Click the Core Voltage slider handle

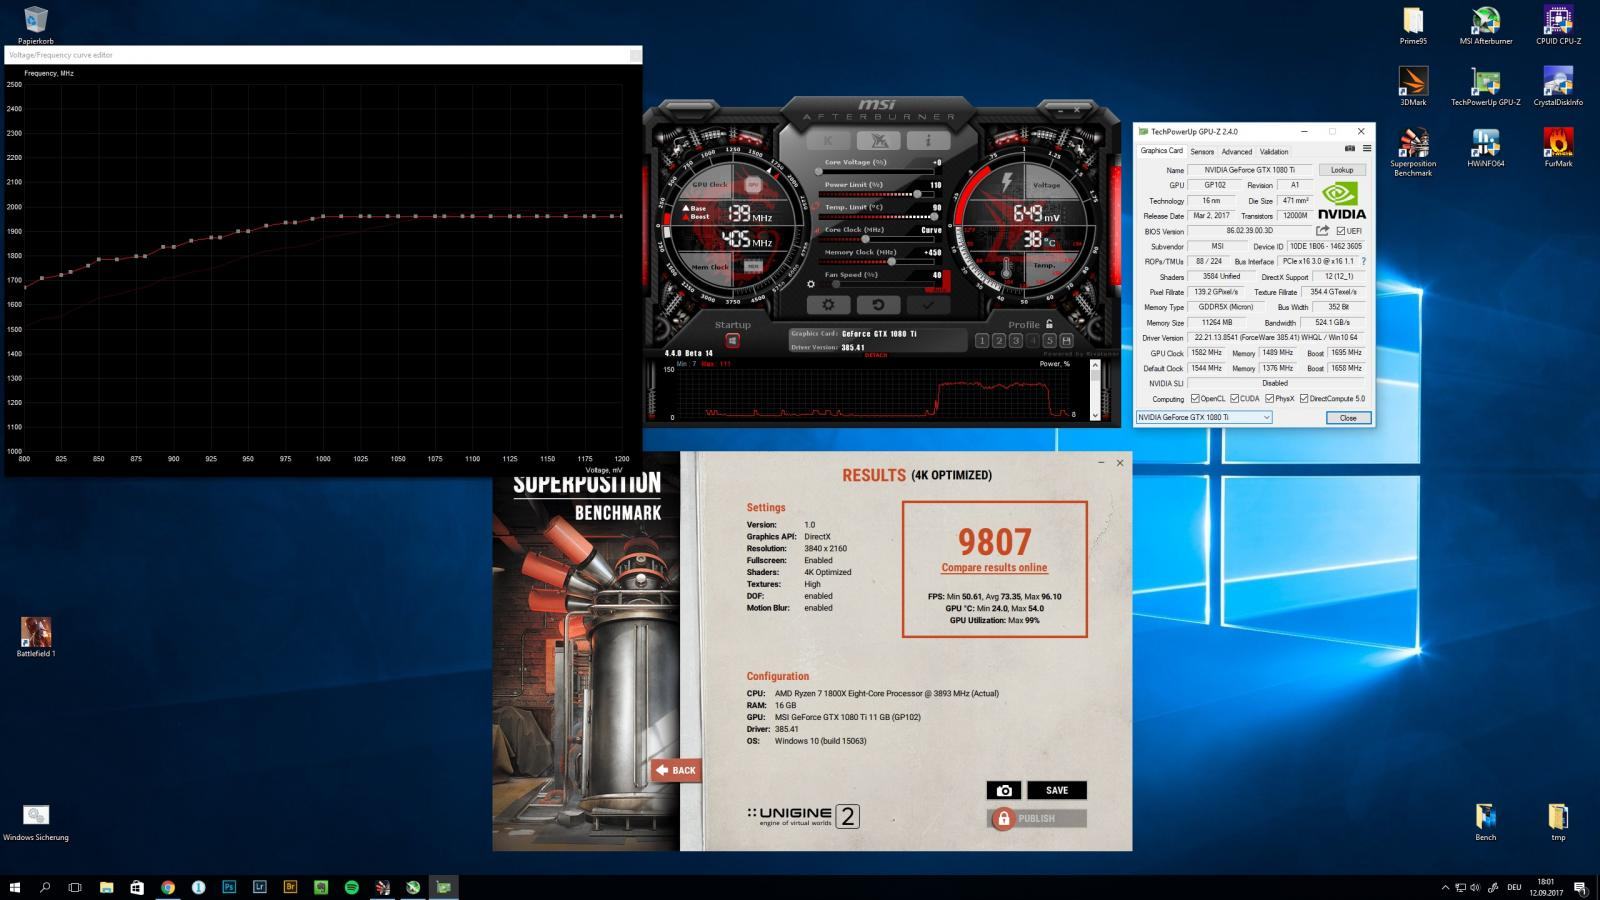tap(819, 171)
